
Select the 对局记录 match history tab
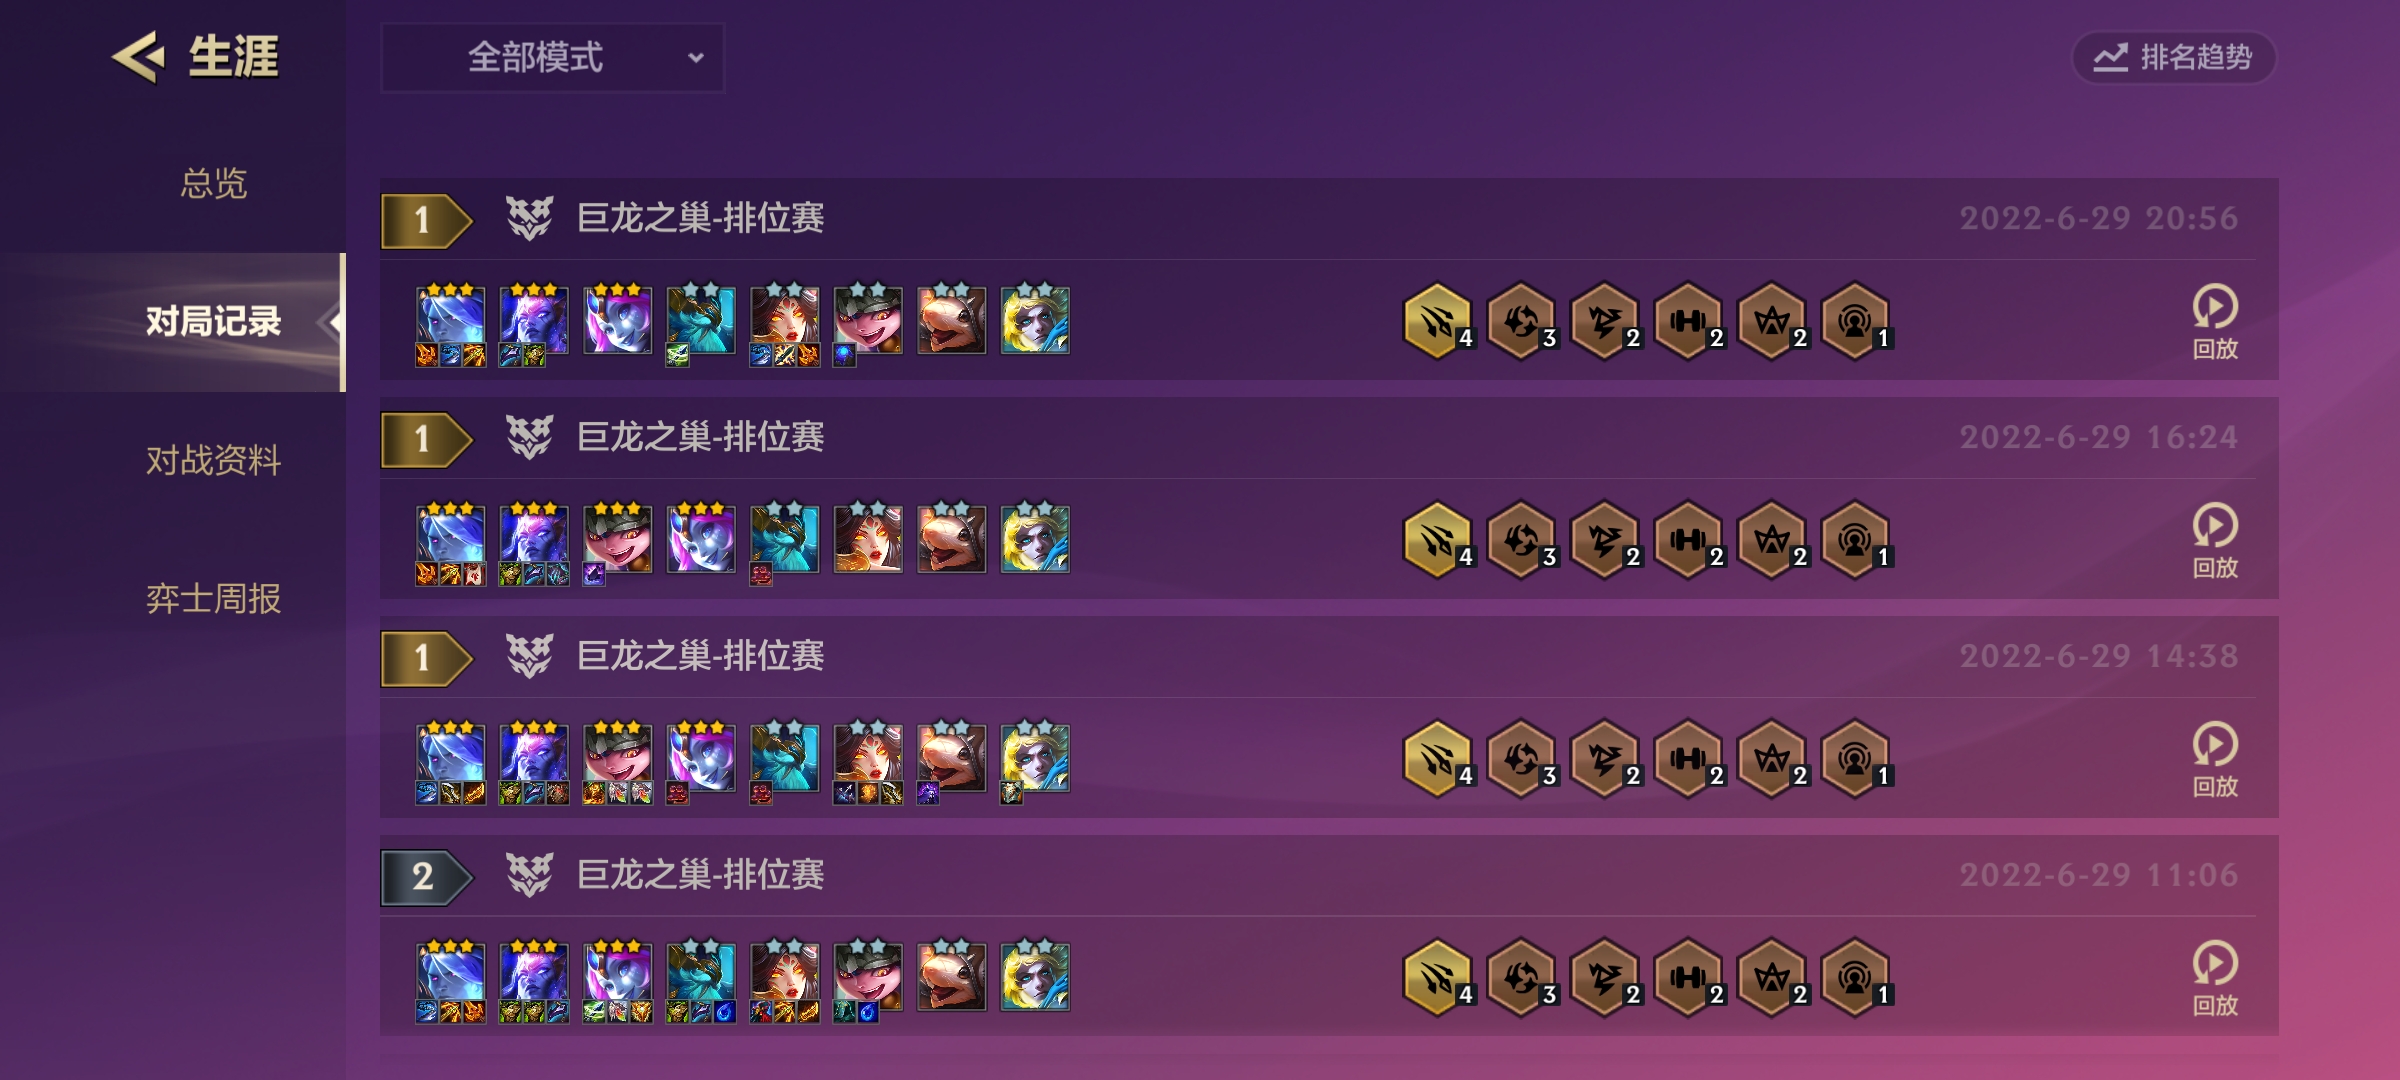(213, 322)
